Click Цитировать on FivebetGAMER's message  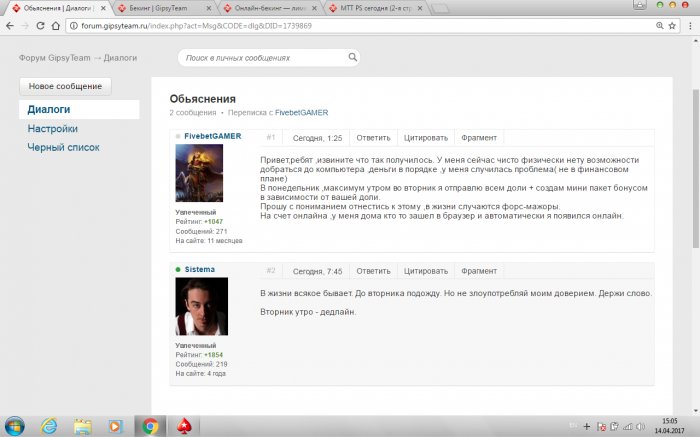pos(425,138)
